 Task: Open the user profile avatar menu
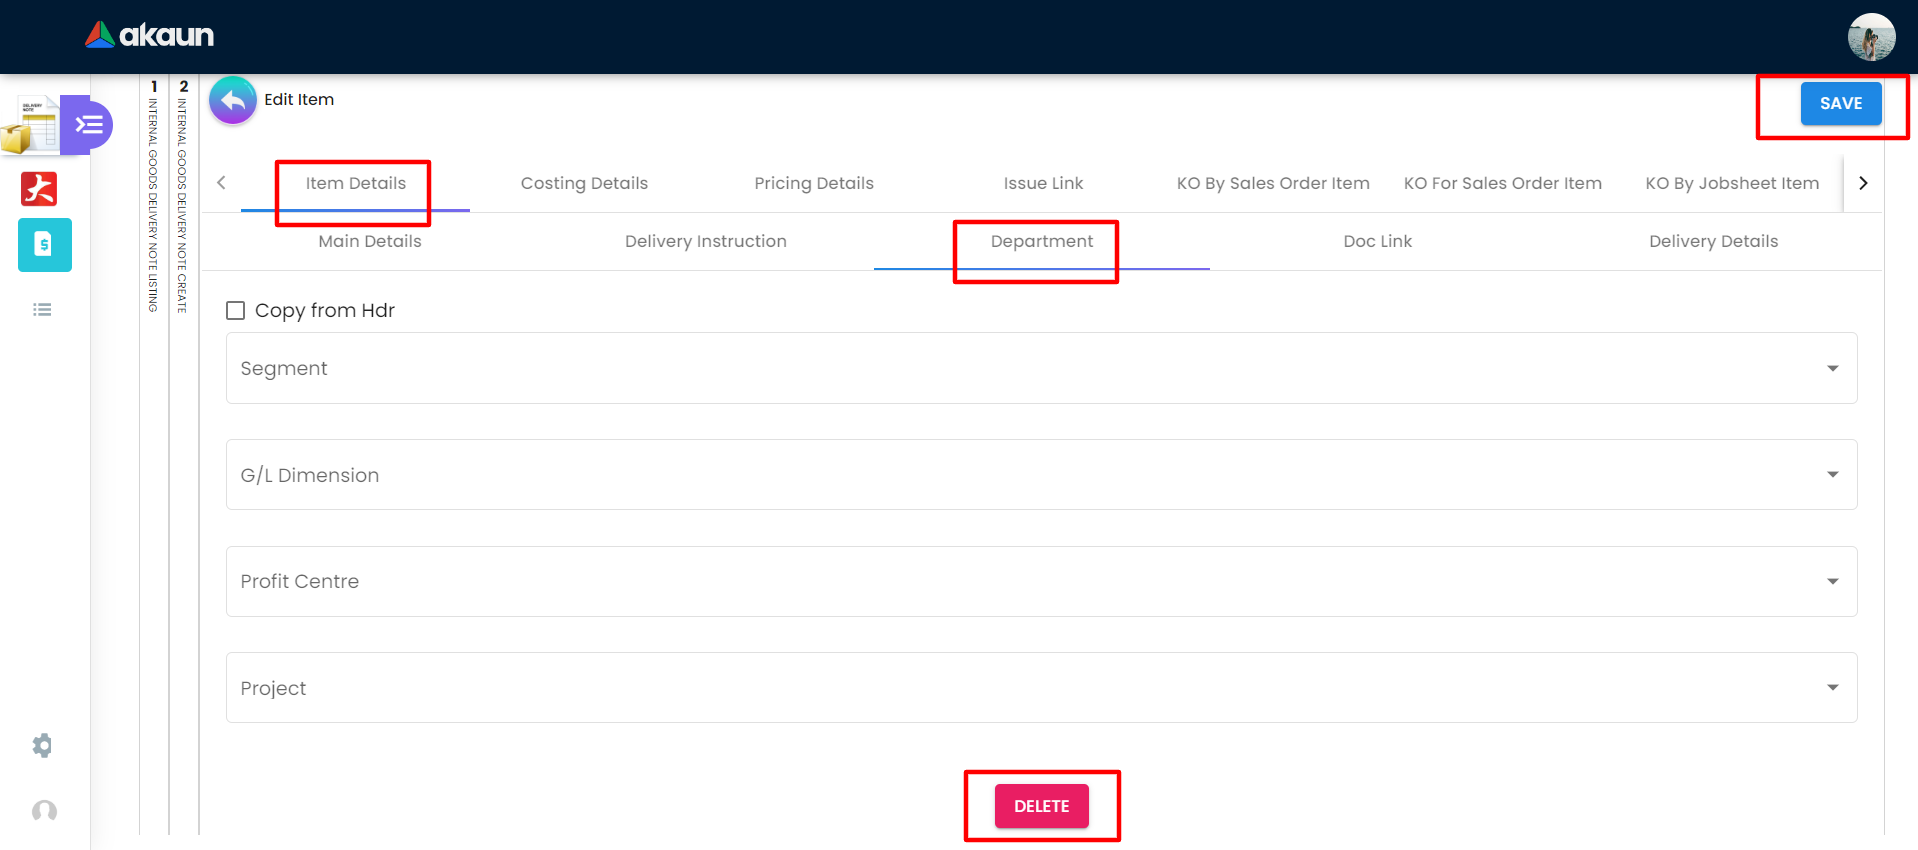point(1871,37)
